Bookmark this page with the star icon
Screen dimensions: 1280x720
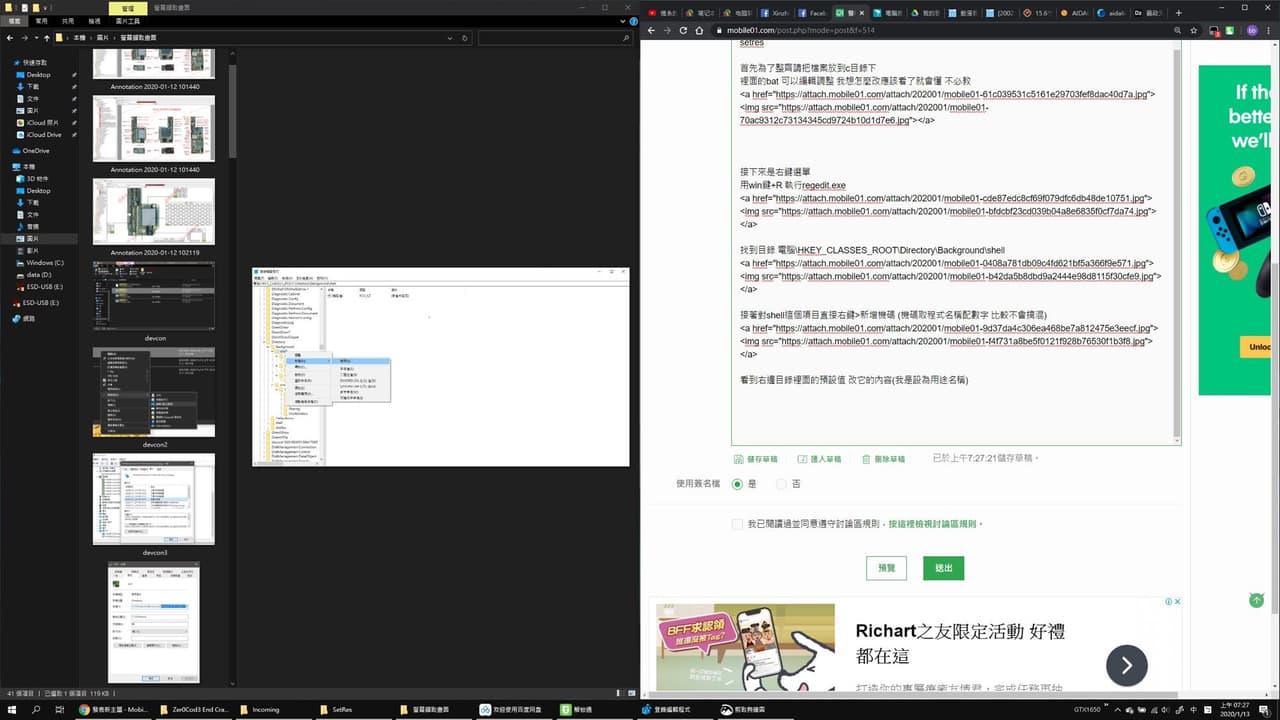(x=1195, y=30)
